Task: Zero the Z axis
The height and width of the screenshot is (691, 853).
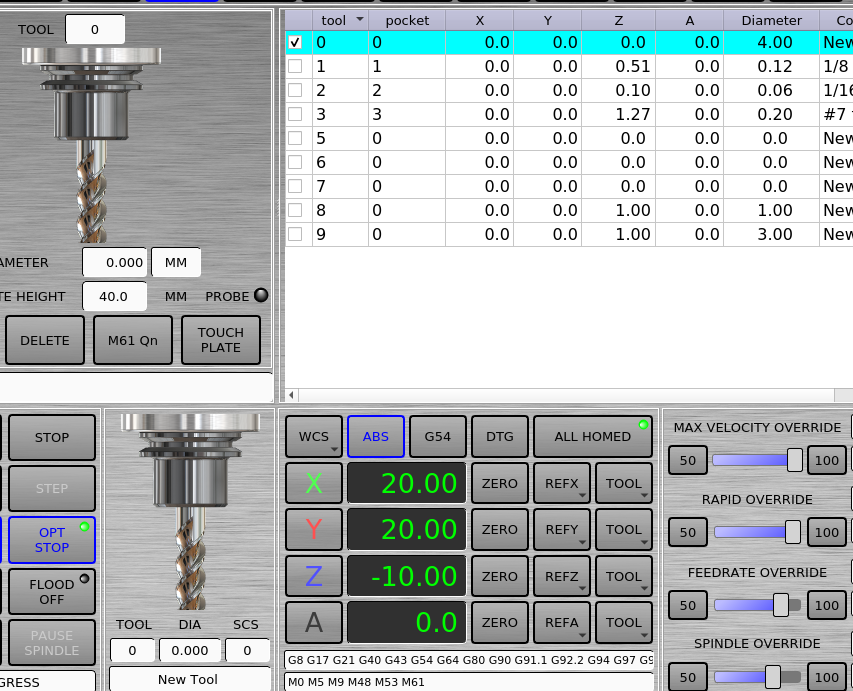Action: click(500, 576)
